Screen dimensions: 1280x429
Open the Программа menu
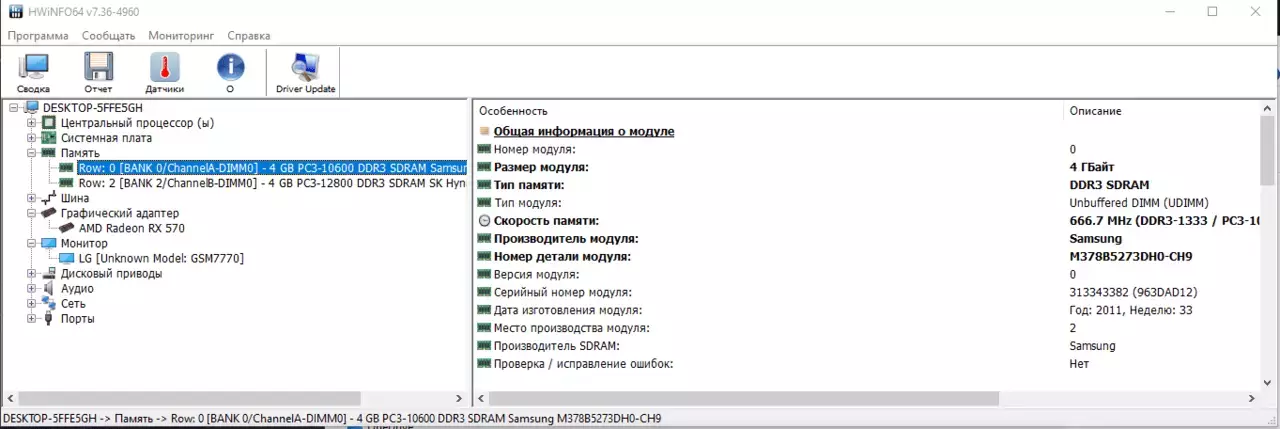click(38, 35)
